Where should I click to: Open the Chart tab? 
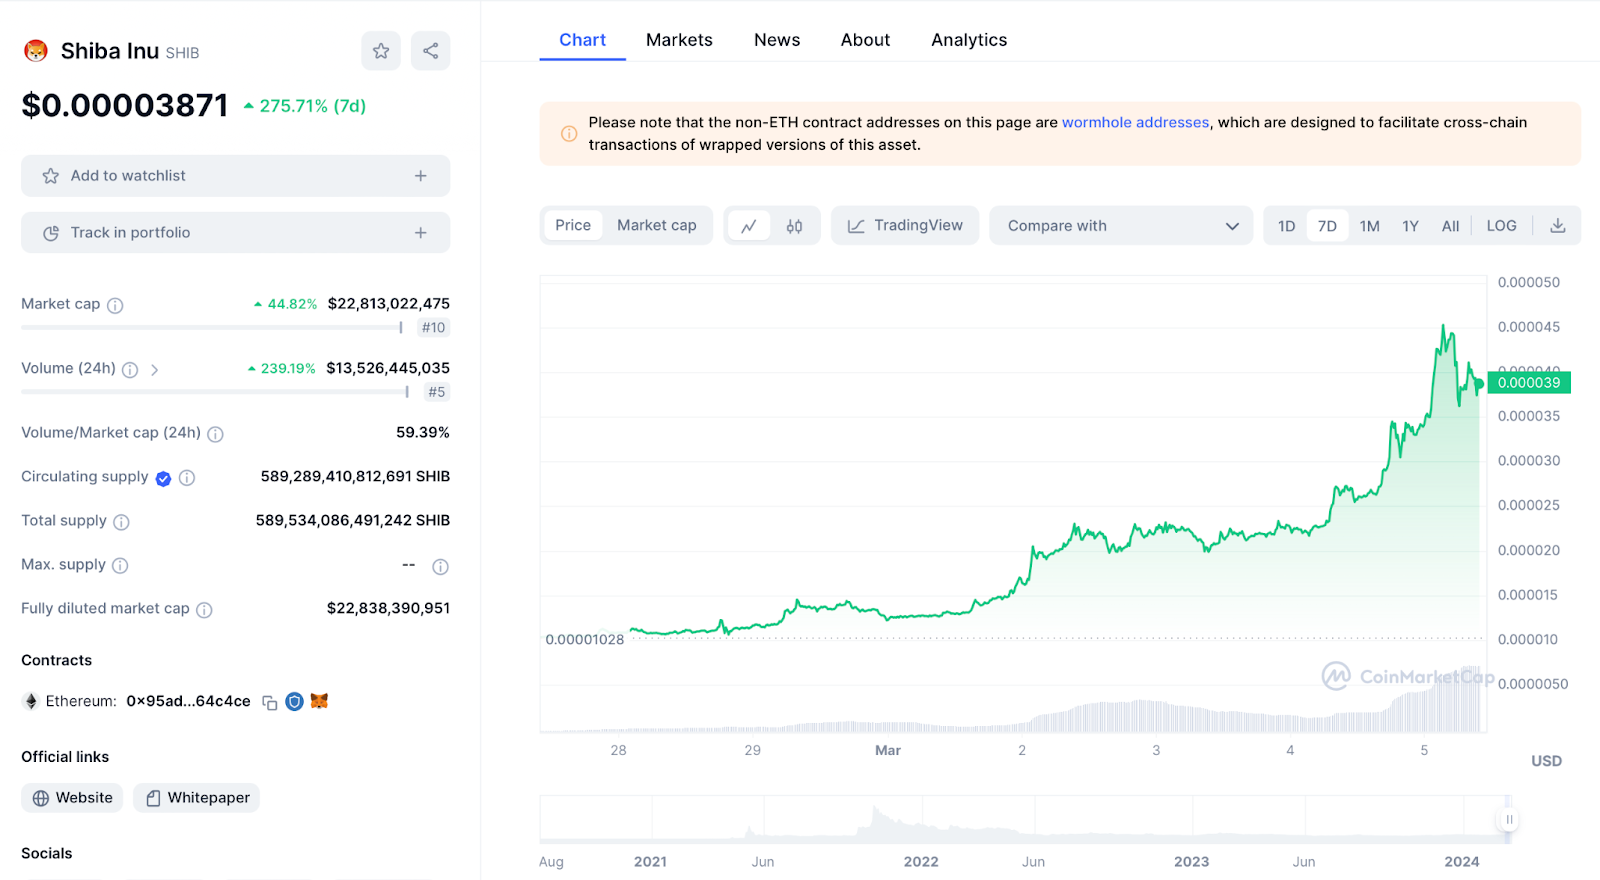click(x=582, y=40)
